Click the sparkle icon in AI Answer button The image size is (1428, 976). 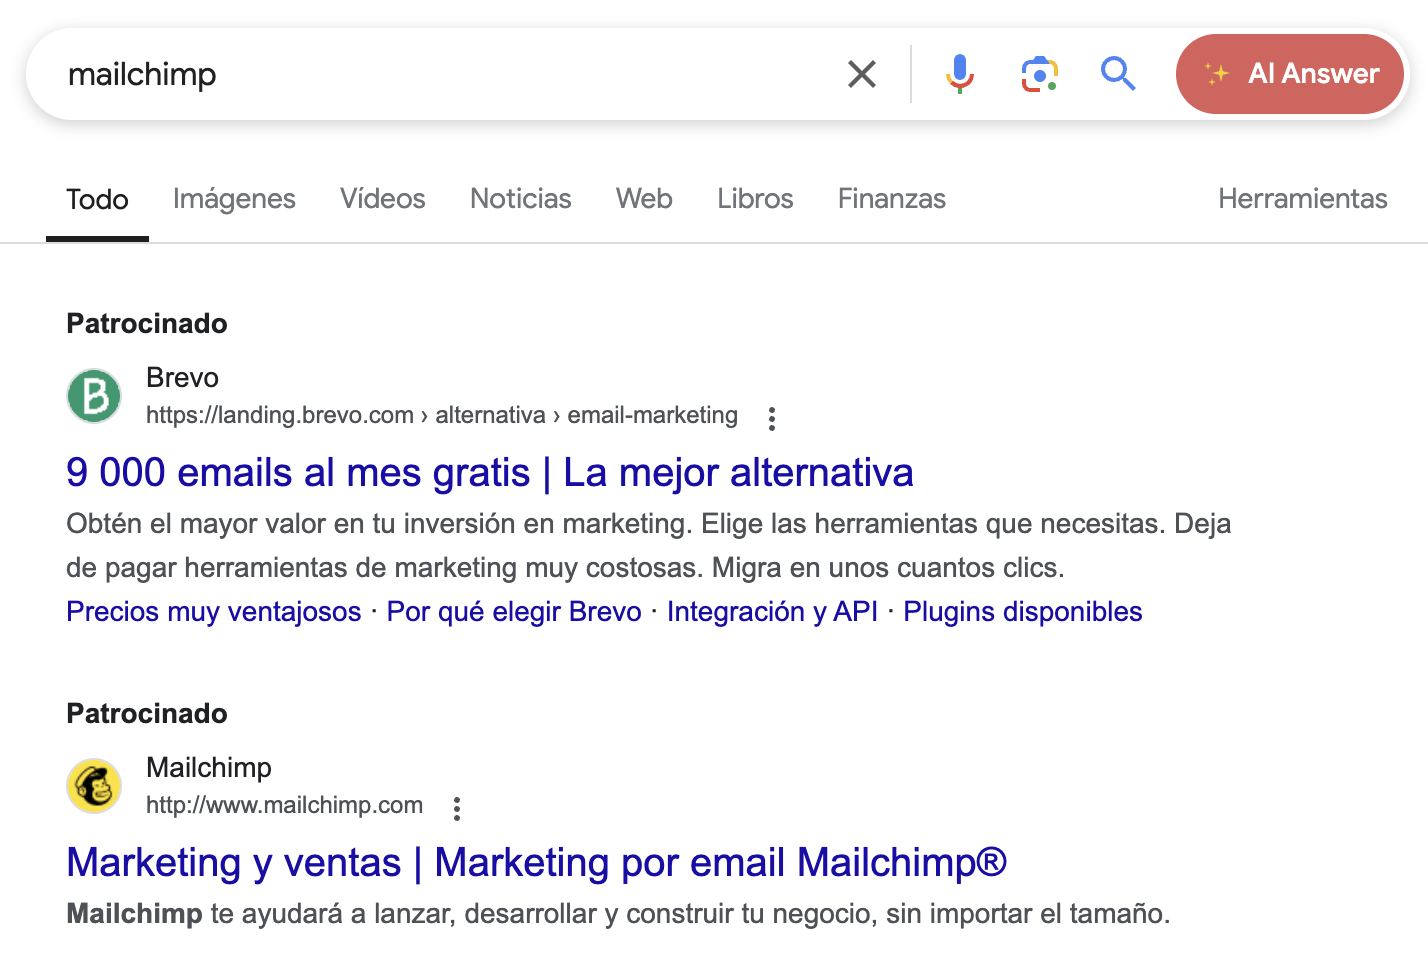tap(1216, 74)
